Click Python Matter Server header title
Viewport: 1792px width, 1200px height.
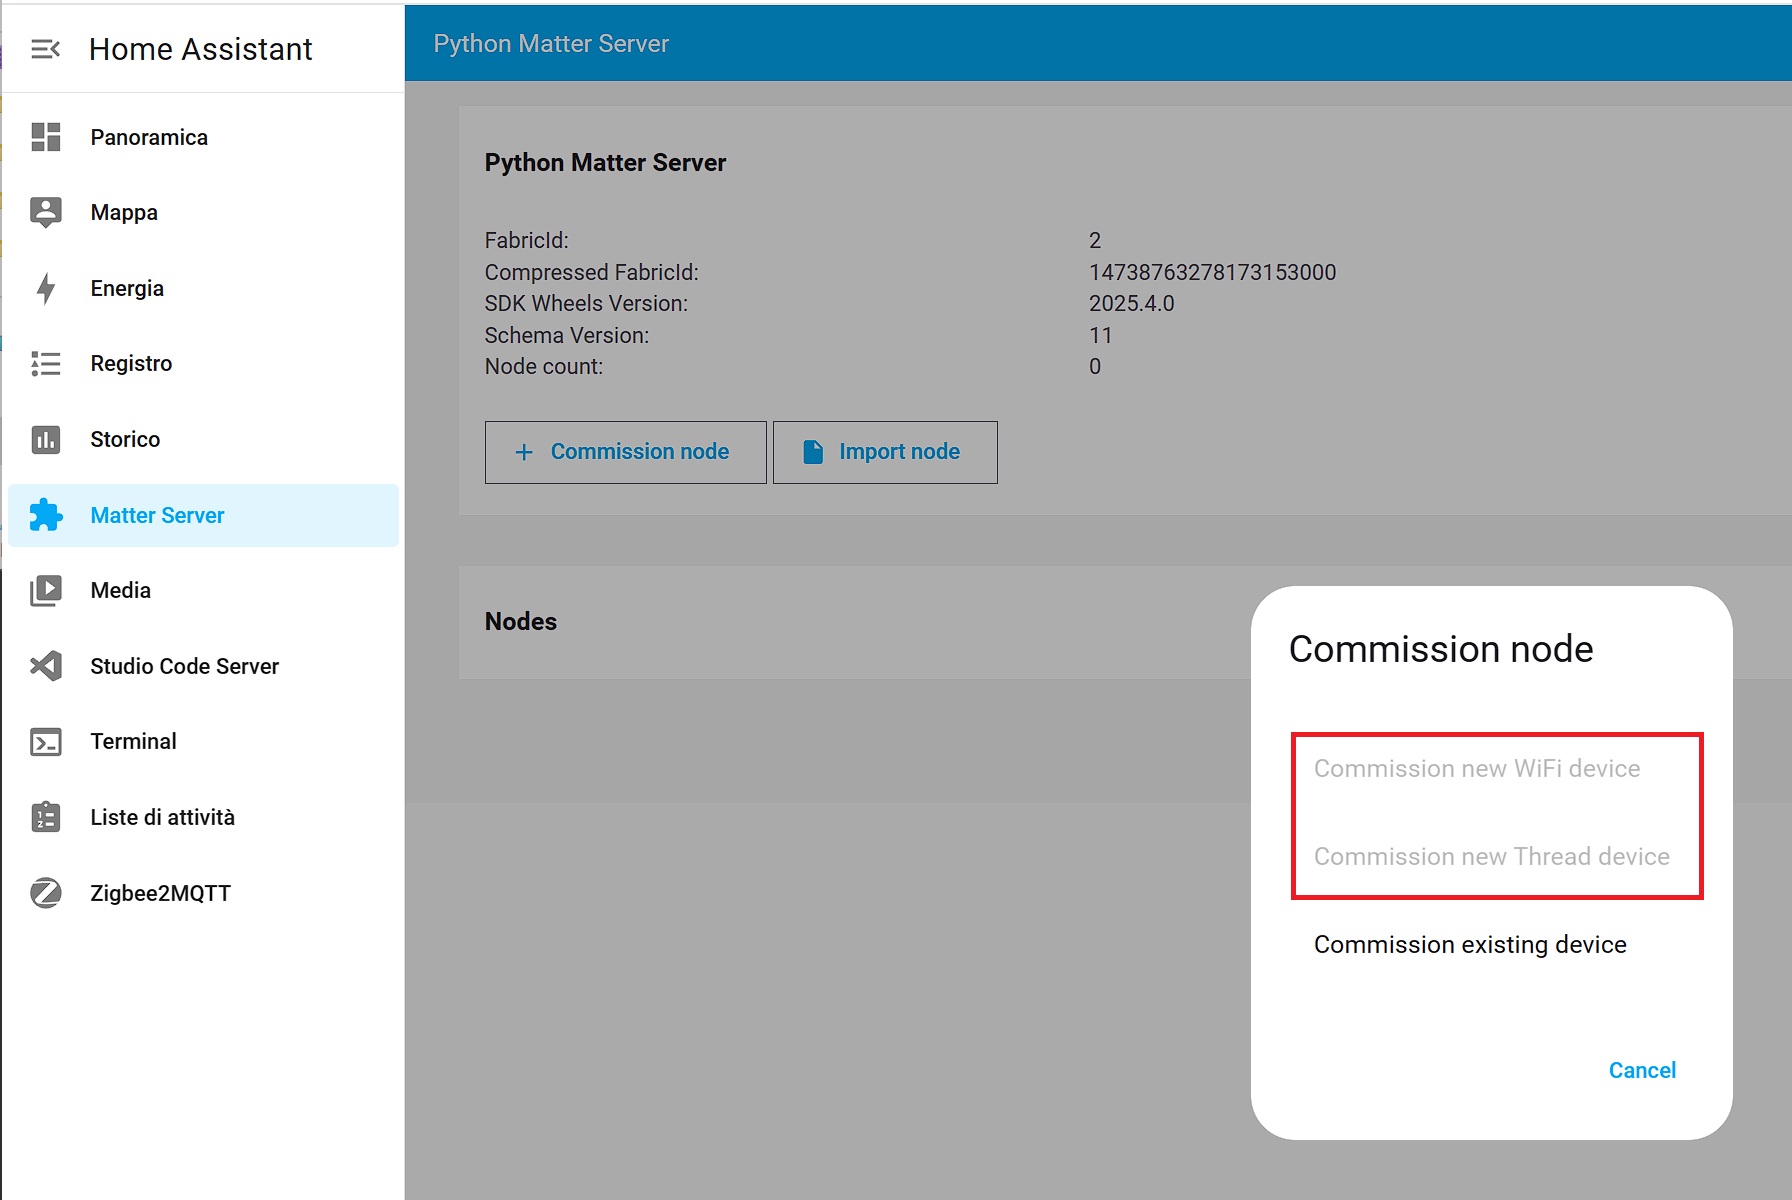click(x=551, y=43)
